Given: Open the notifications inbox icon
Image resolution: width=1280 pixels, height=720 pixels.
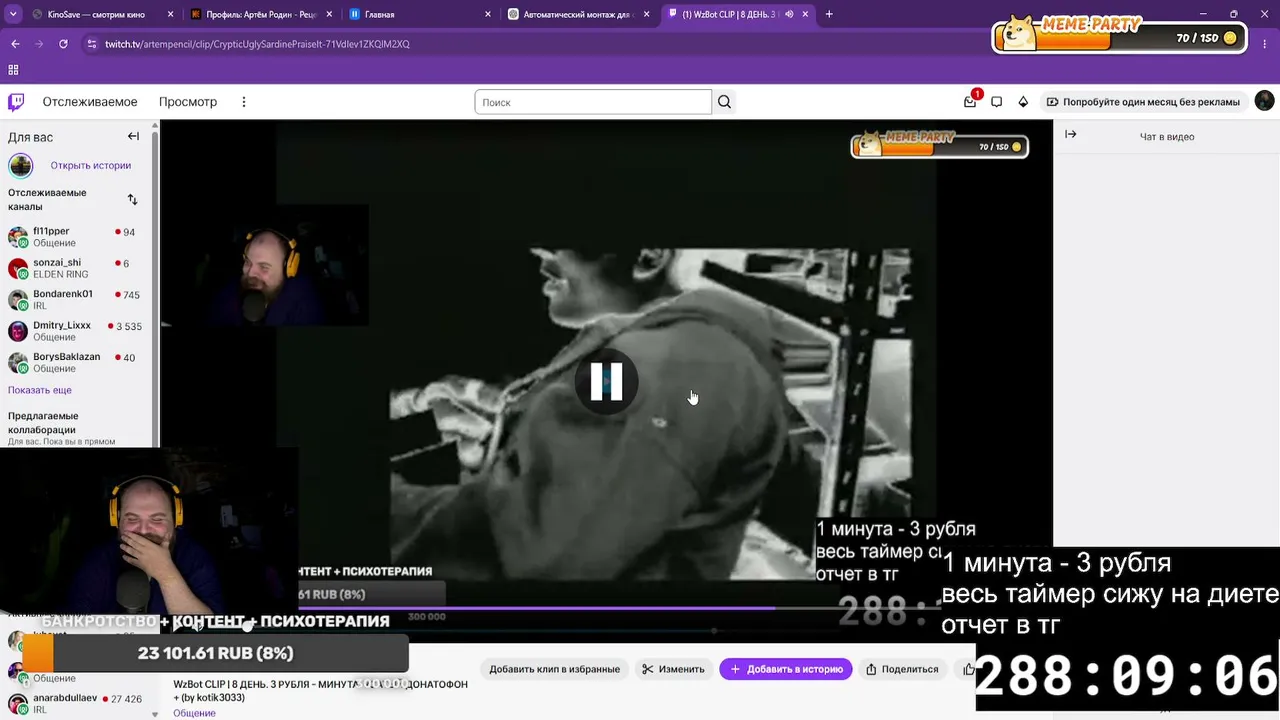Looking at the screenshot, I should [x=970, y=102].
